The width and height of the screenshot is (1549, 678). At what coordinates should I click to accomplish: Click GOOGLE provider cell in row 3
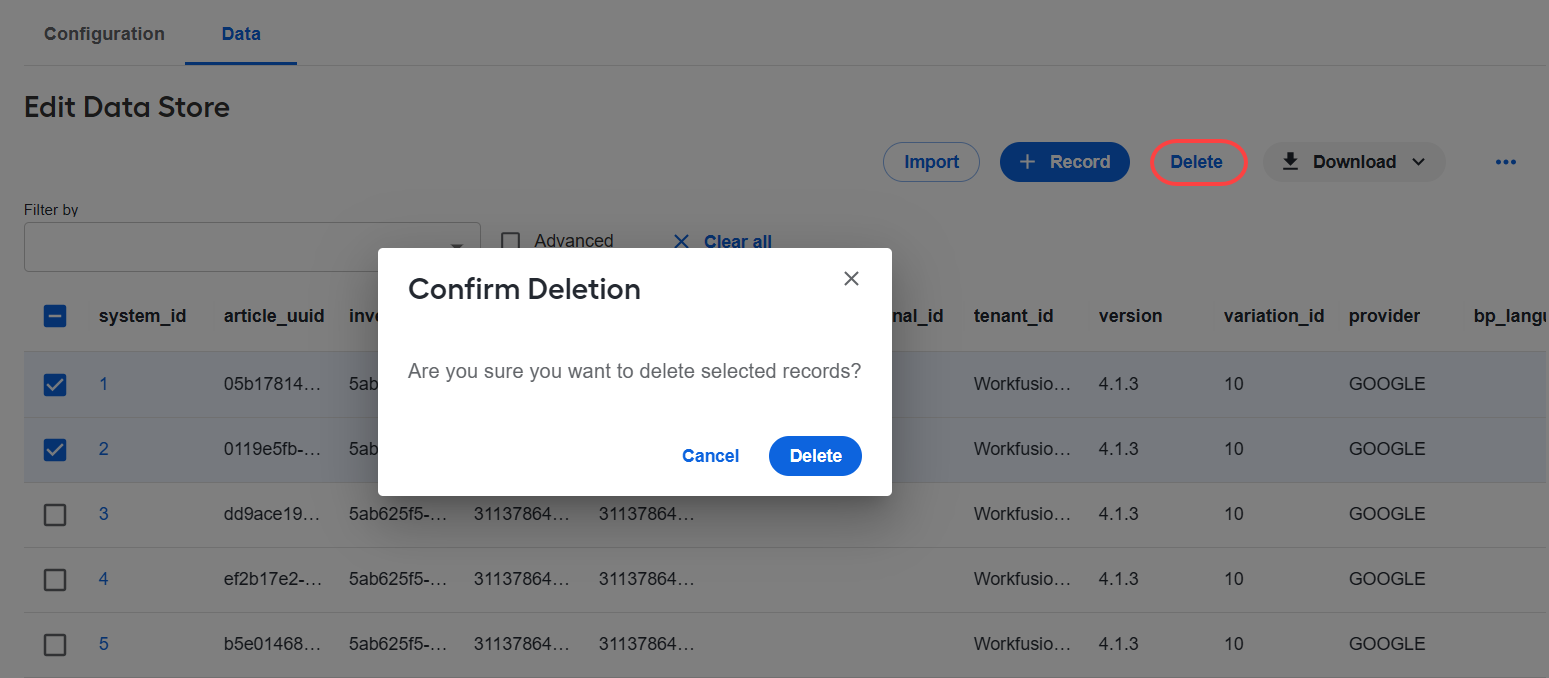tap(1387, 514)
